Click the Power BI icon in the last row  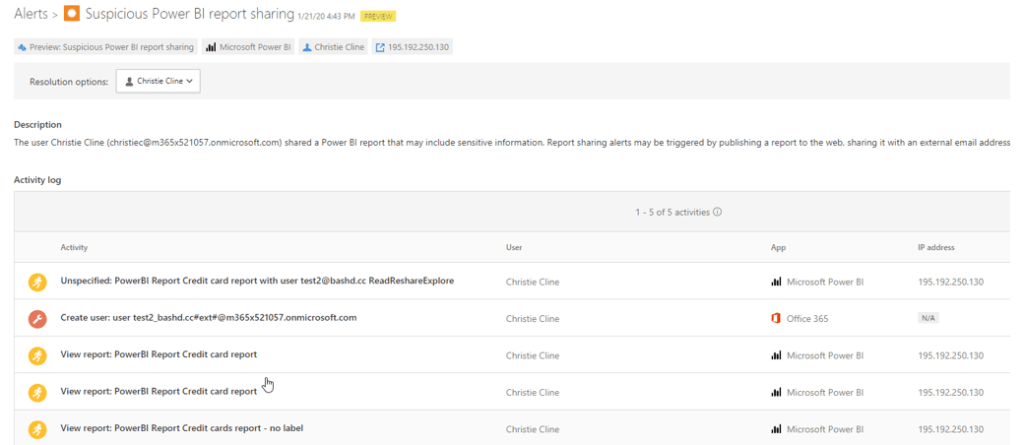pyautogui.click(x=775, y=428)
